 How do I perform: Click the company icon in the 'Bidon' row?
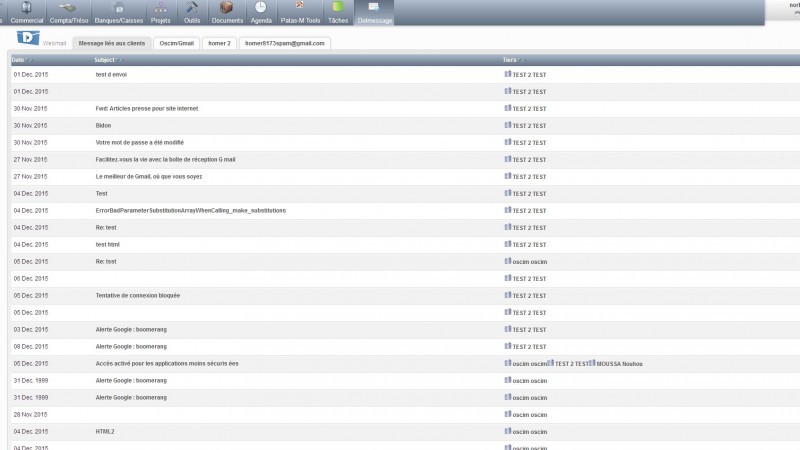point(508,125)
